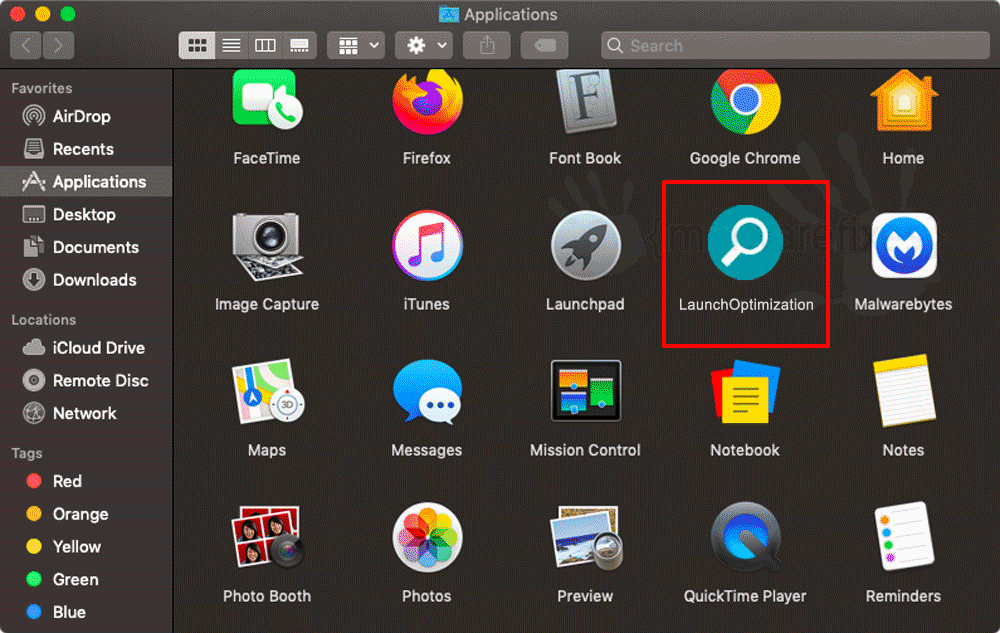Viewport: 1000px width, 633px height.
Task: Select the Maps app icon
Action: (x=267, y=391)
